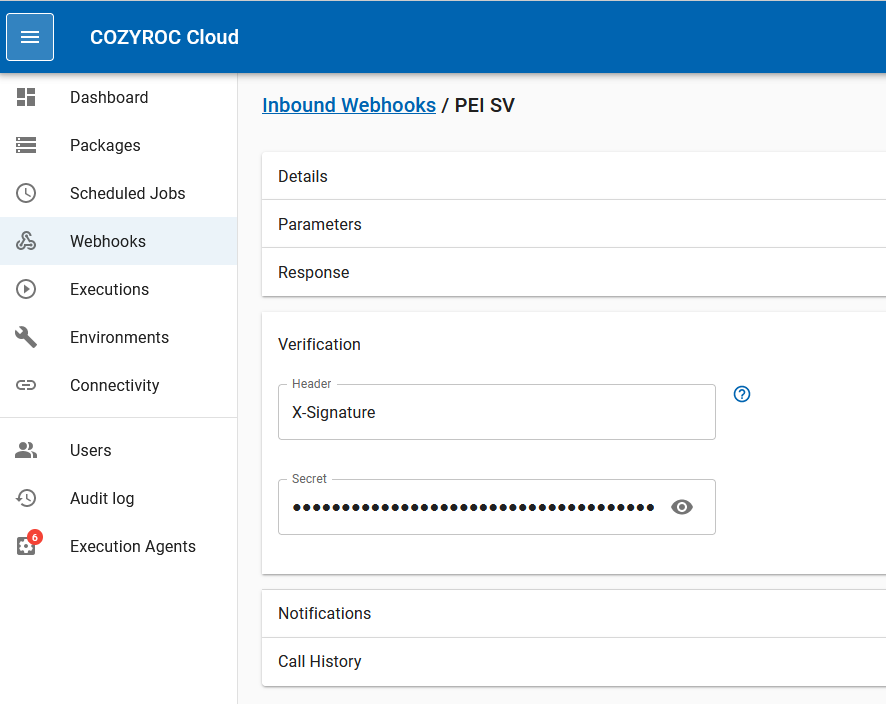Click the X-Signature Header input field
This screenshot has width=886, height=704.
[496, 412]
